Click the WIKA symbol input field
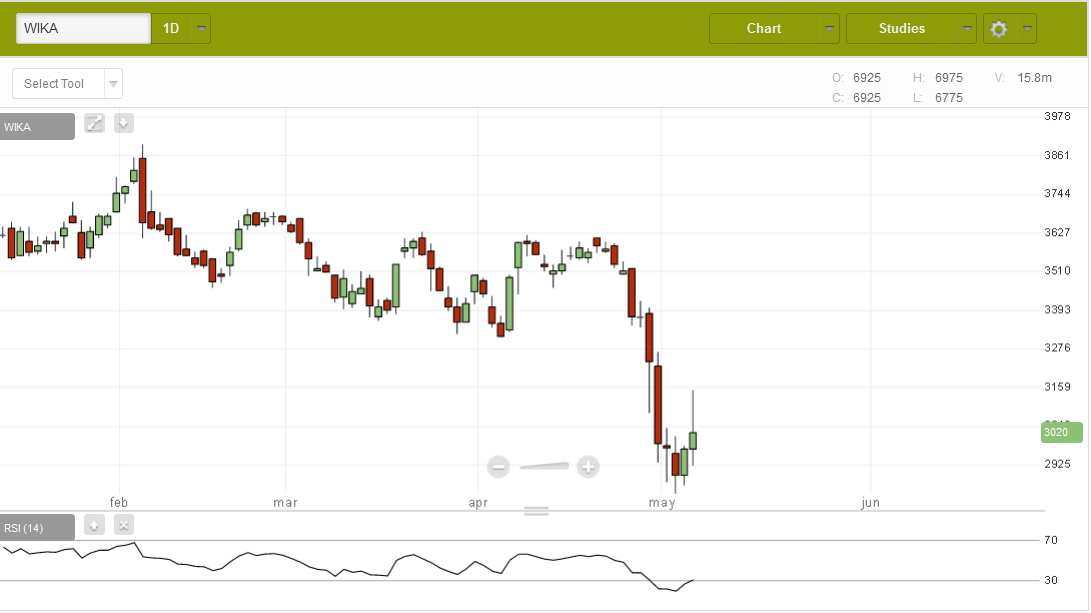Image resolution: width=1091 pixels, height=613 pixels. click(x=83, y=29)
